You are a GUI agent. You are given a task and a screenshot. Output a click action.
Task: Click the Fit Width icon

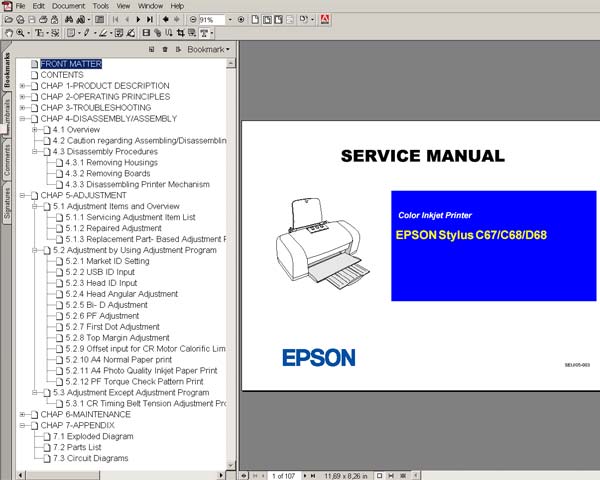pos(279,19)
